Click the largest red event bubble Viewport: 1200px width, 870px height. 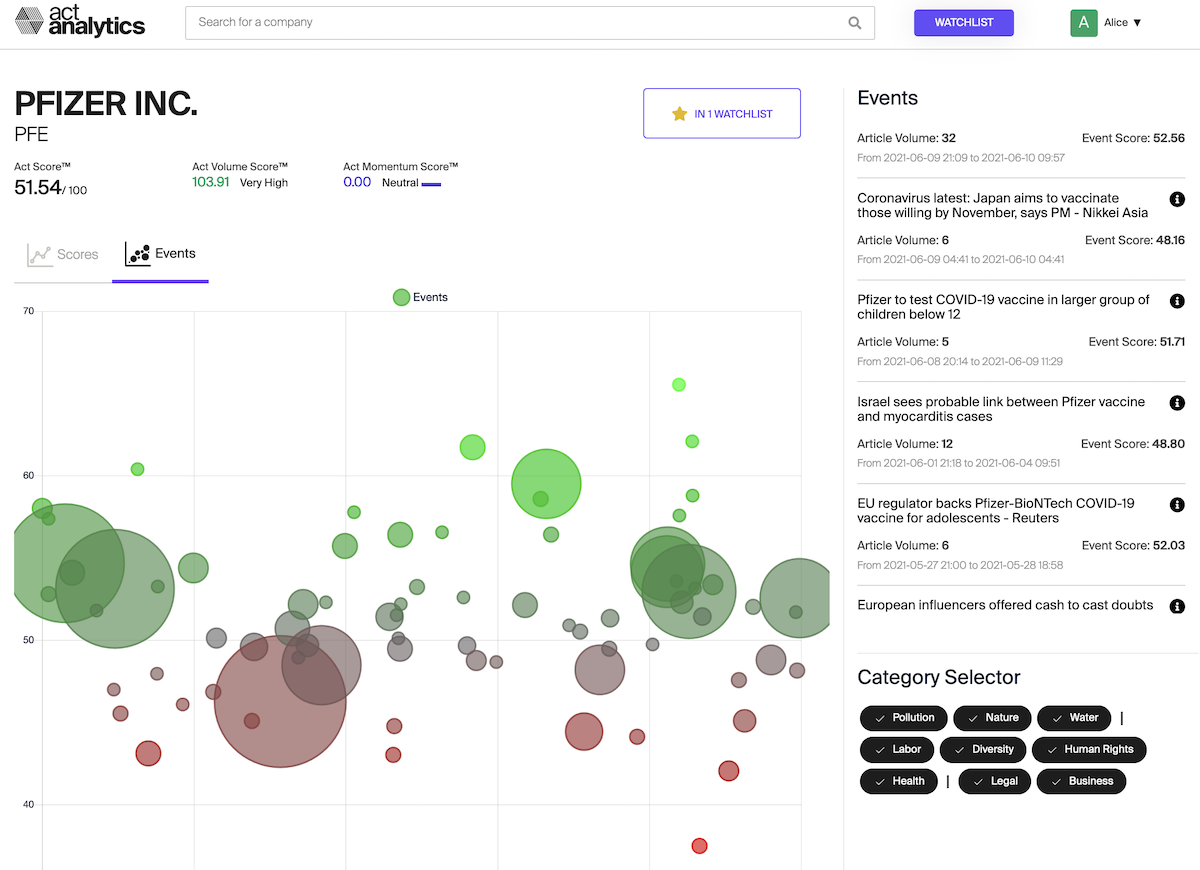point(280,702)
